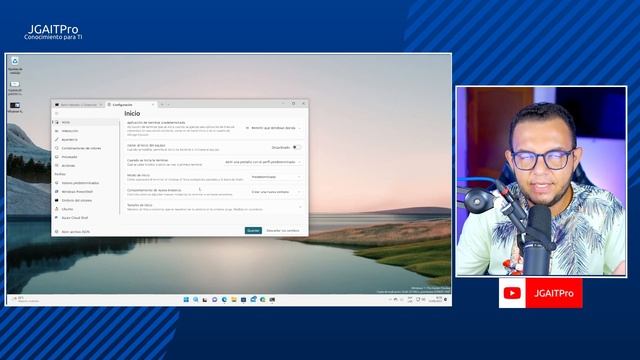Minimize the Terminal window

point(283,104)
